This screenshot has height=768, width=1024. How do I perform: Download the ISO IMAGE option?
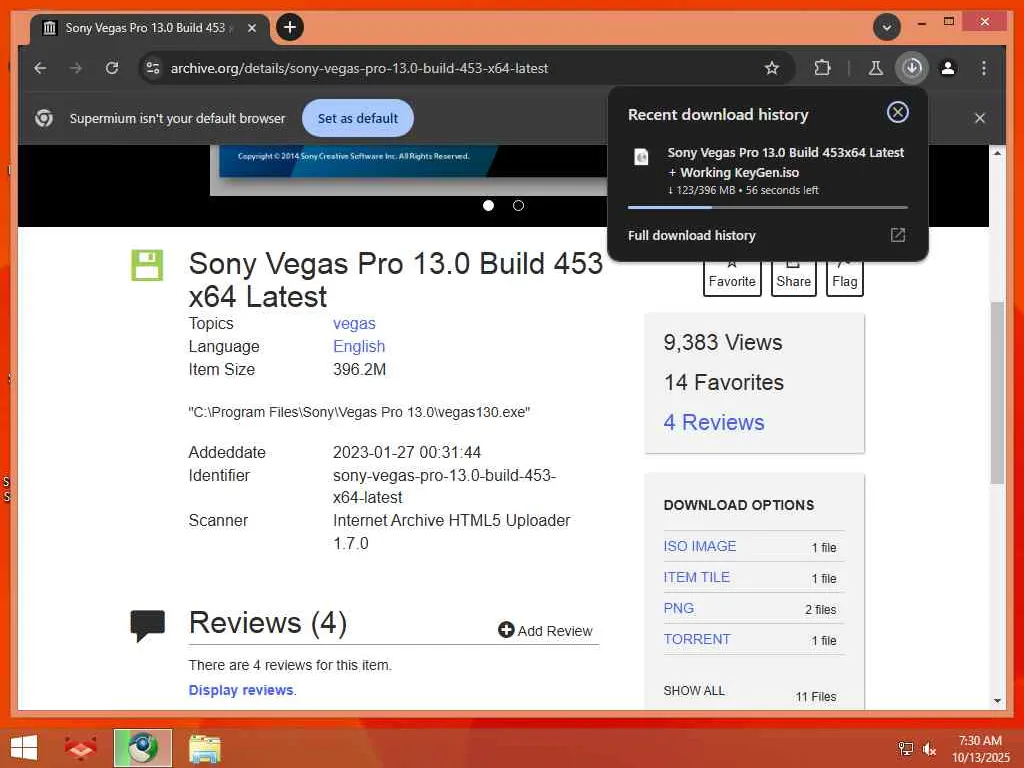(699, 546)
